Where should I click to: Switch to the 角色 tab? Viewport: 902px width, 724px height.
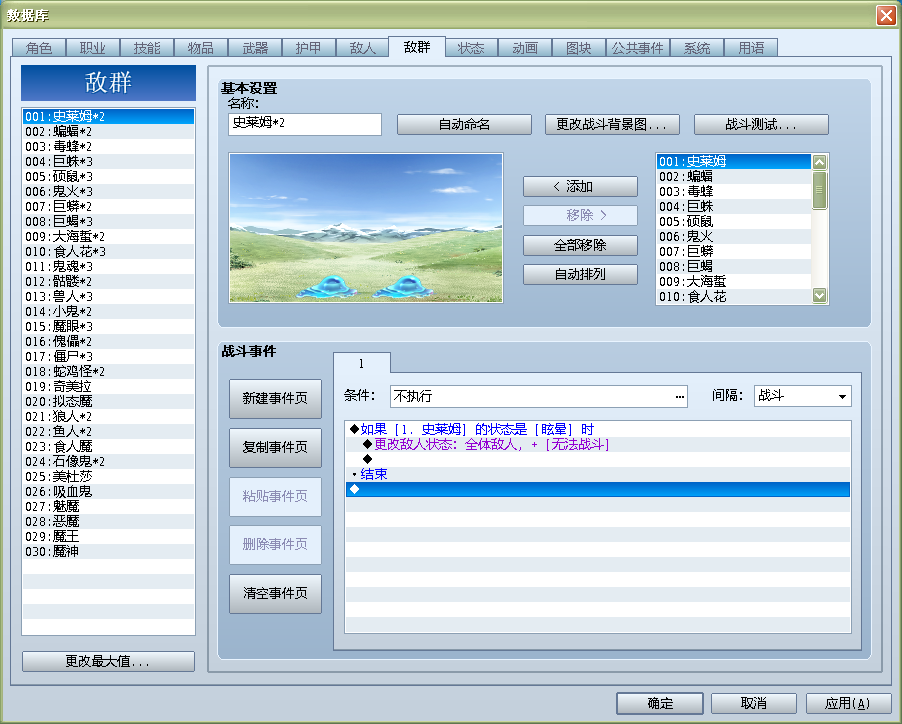click(39, 48)
